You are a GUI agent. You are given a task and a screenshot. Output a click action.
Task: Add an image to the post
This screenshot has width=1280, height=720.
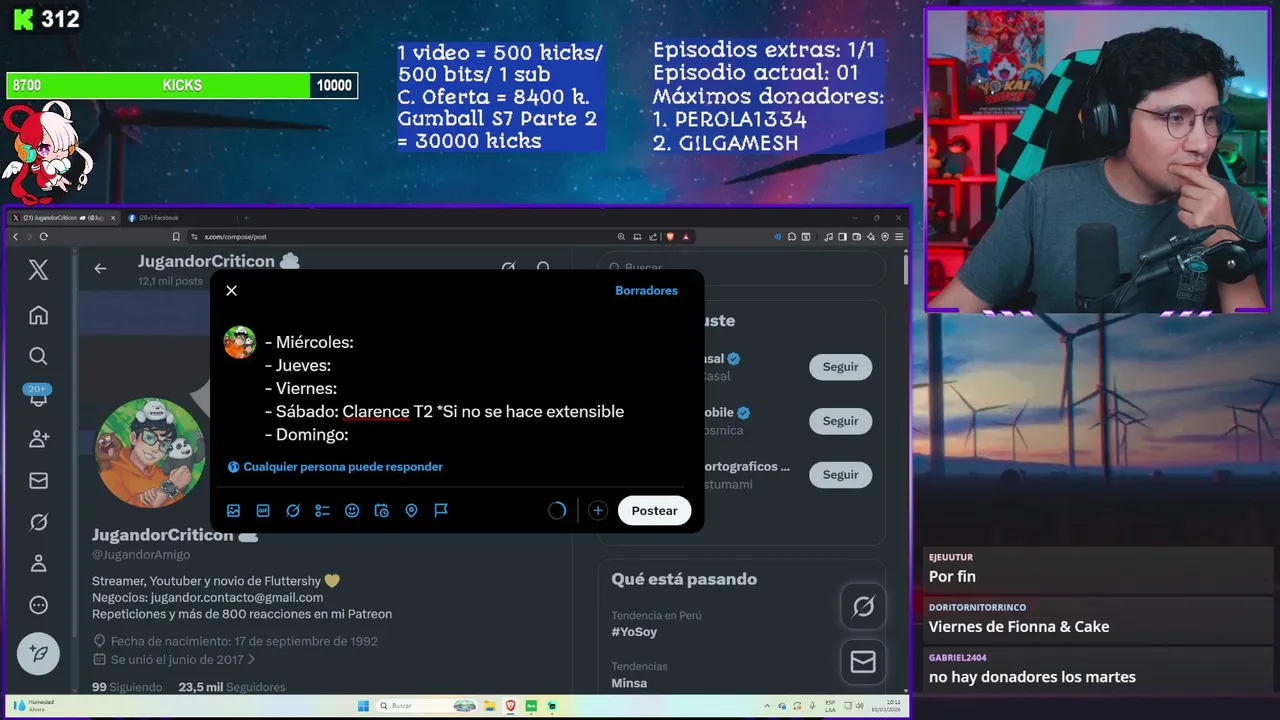pos(233,511)
